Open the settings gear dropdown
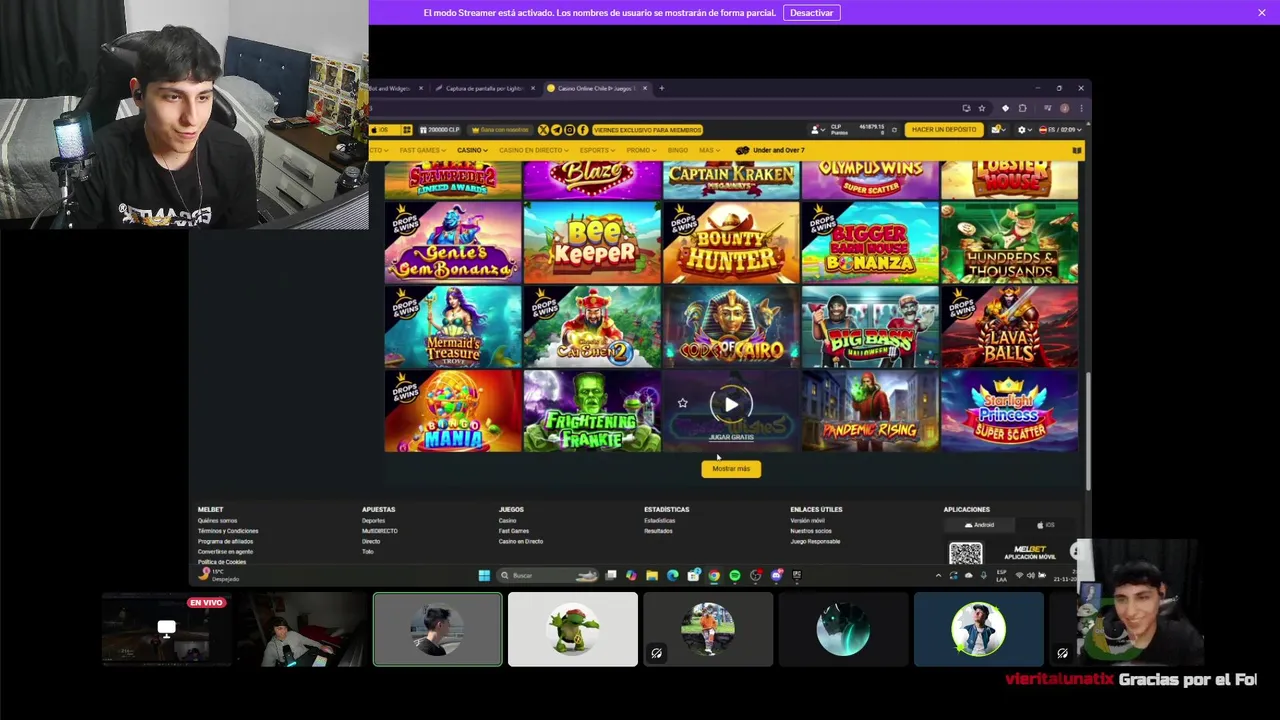 tap(1025, 130)
